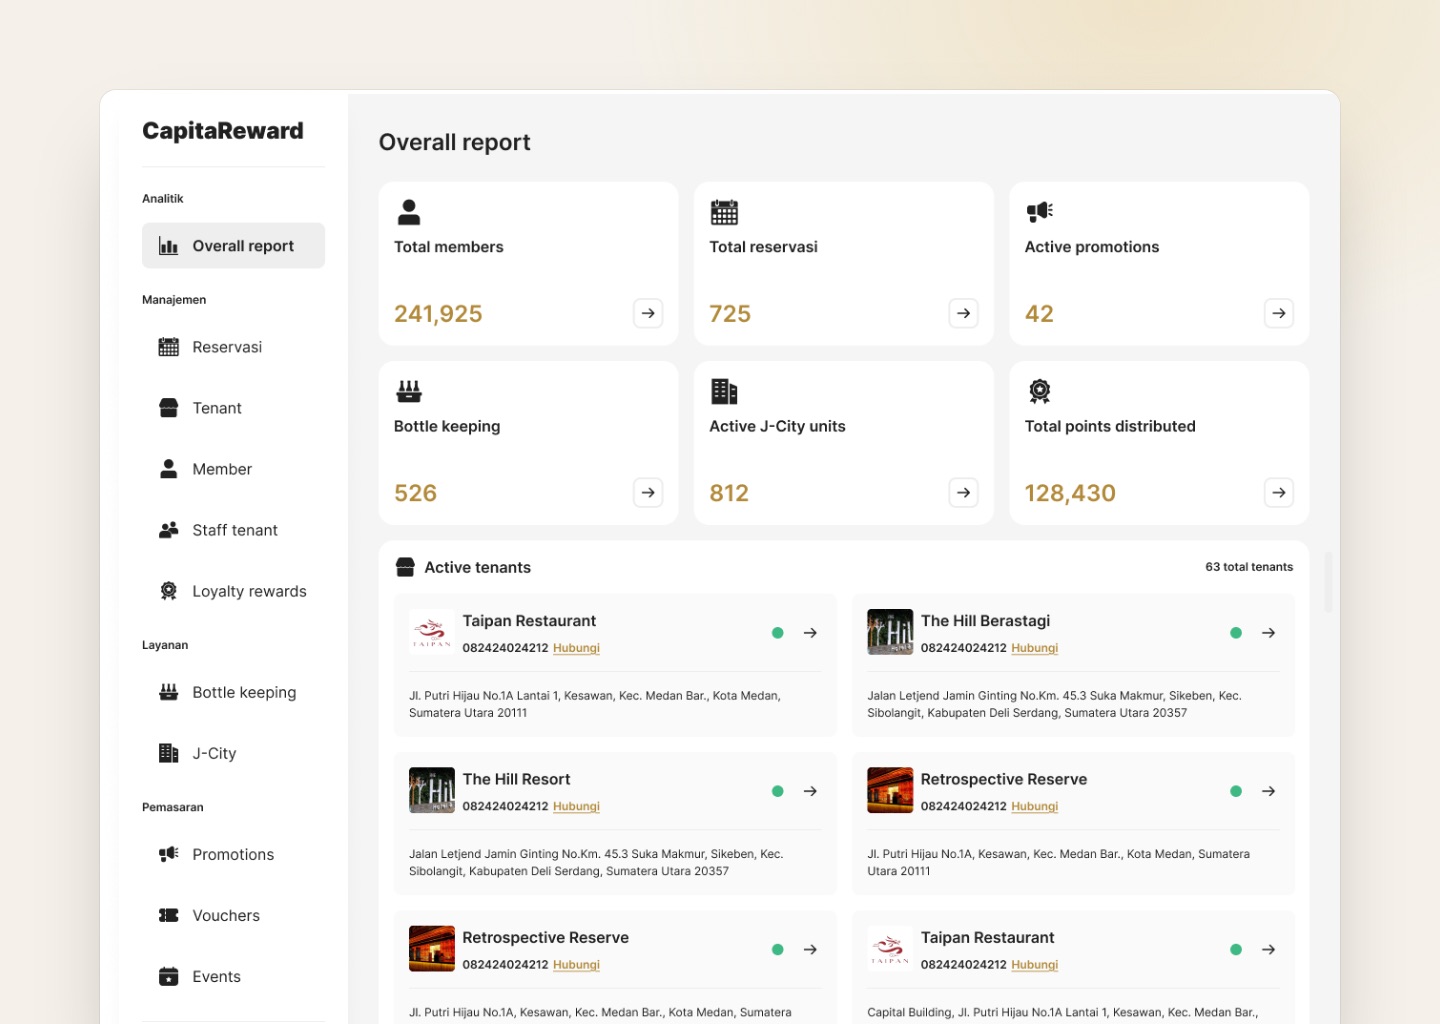Click the 63 total tenants label
Viewport: 1440px width, 1024px height.
click(1249, 567)
